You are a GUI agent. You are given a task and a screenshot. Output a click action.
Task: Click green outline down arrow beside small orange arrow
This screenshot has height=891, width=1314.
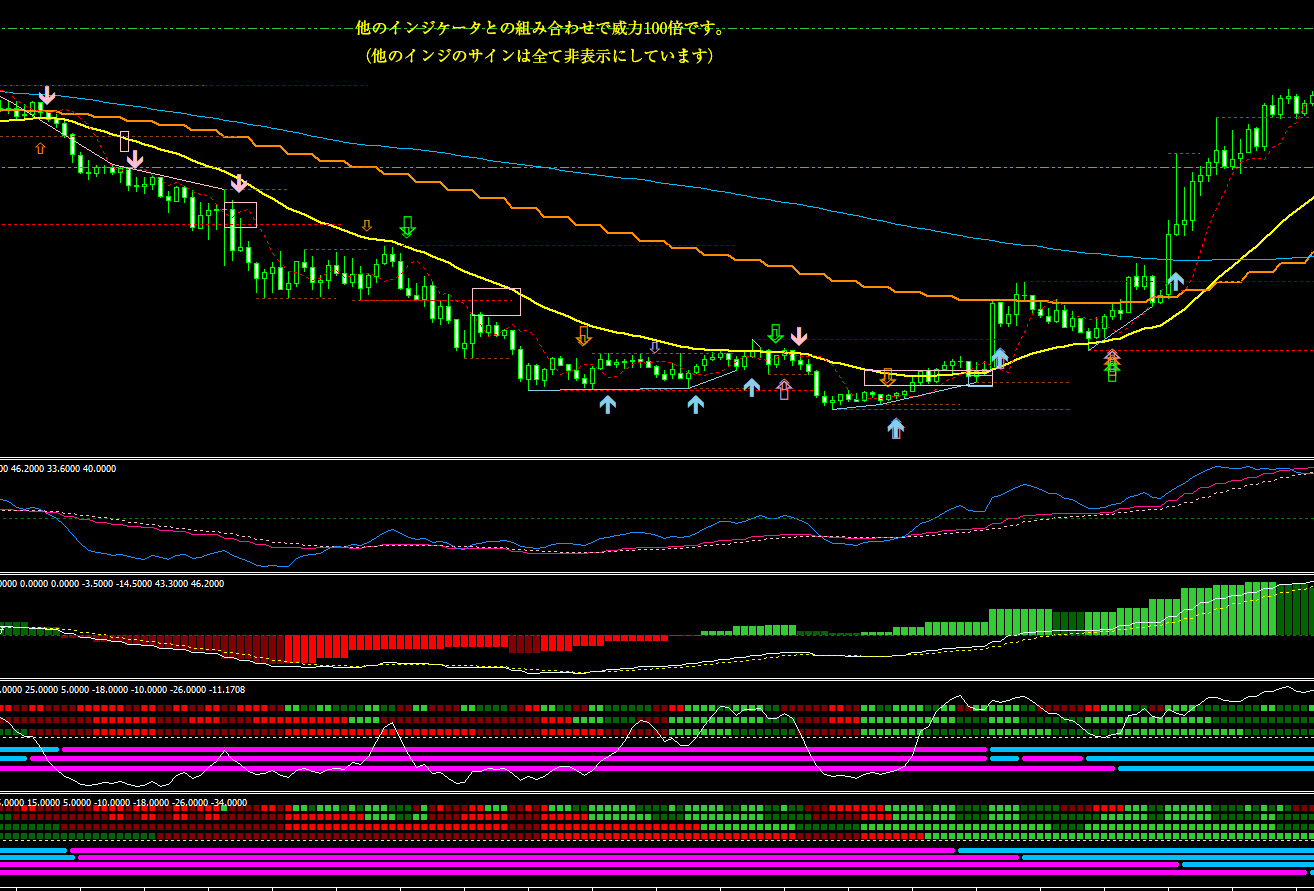[406, 226]
